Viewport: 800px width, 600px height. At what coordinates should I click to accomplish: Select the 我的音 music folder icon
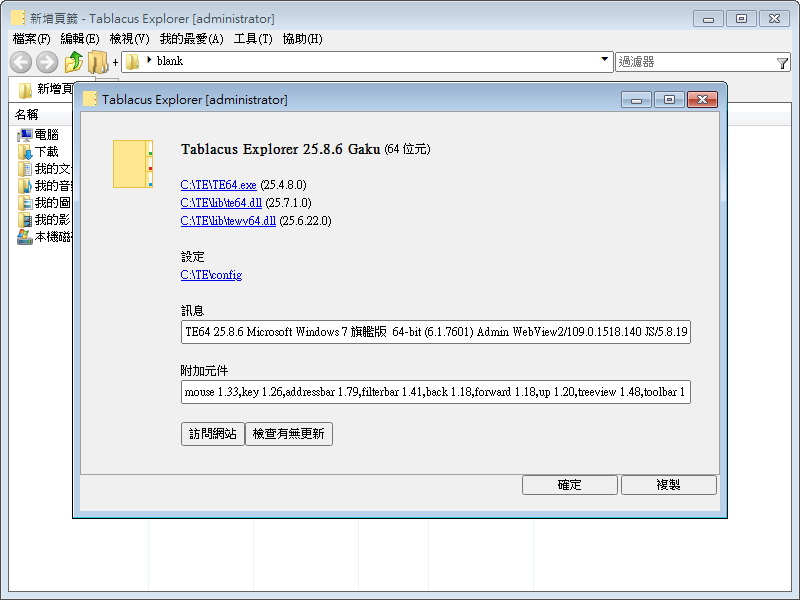tap(24, 186)
